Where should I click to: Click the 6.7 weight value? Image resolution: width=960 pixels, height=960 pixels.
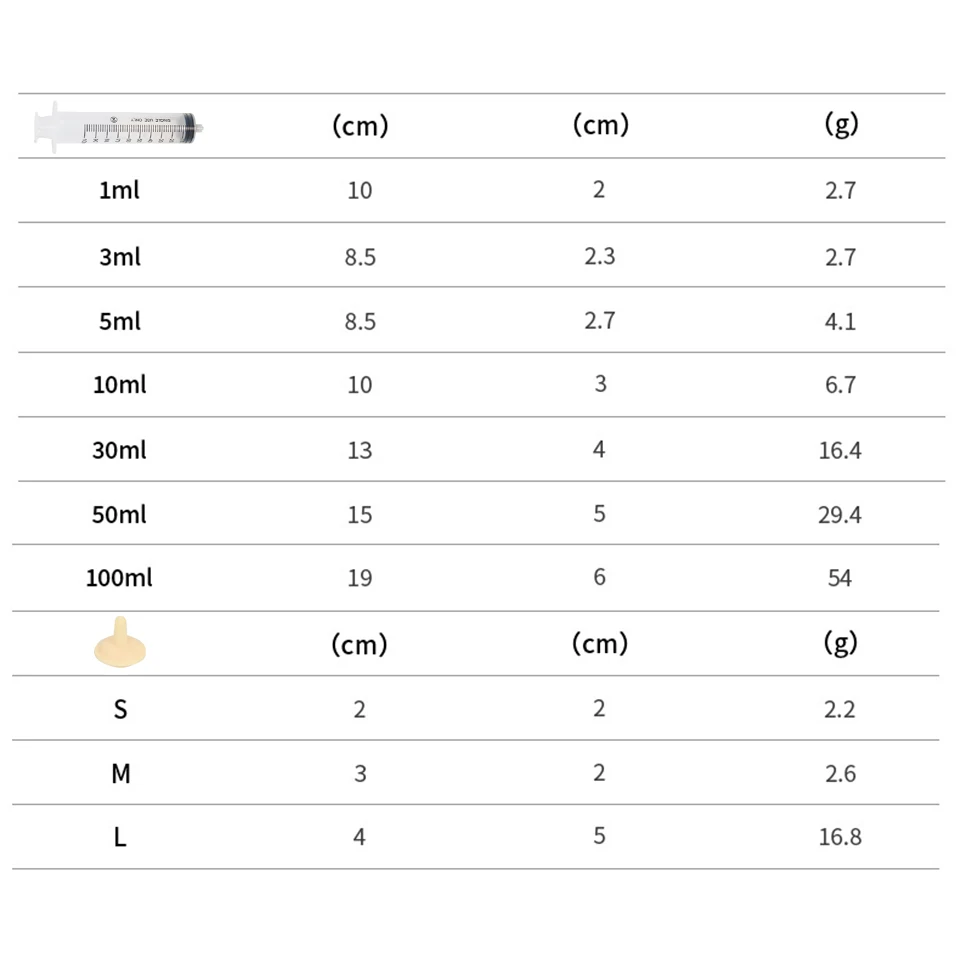(840, 385)
